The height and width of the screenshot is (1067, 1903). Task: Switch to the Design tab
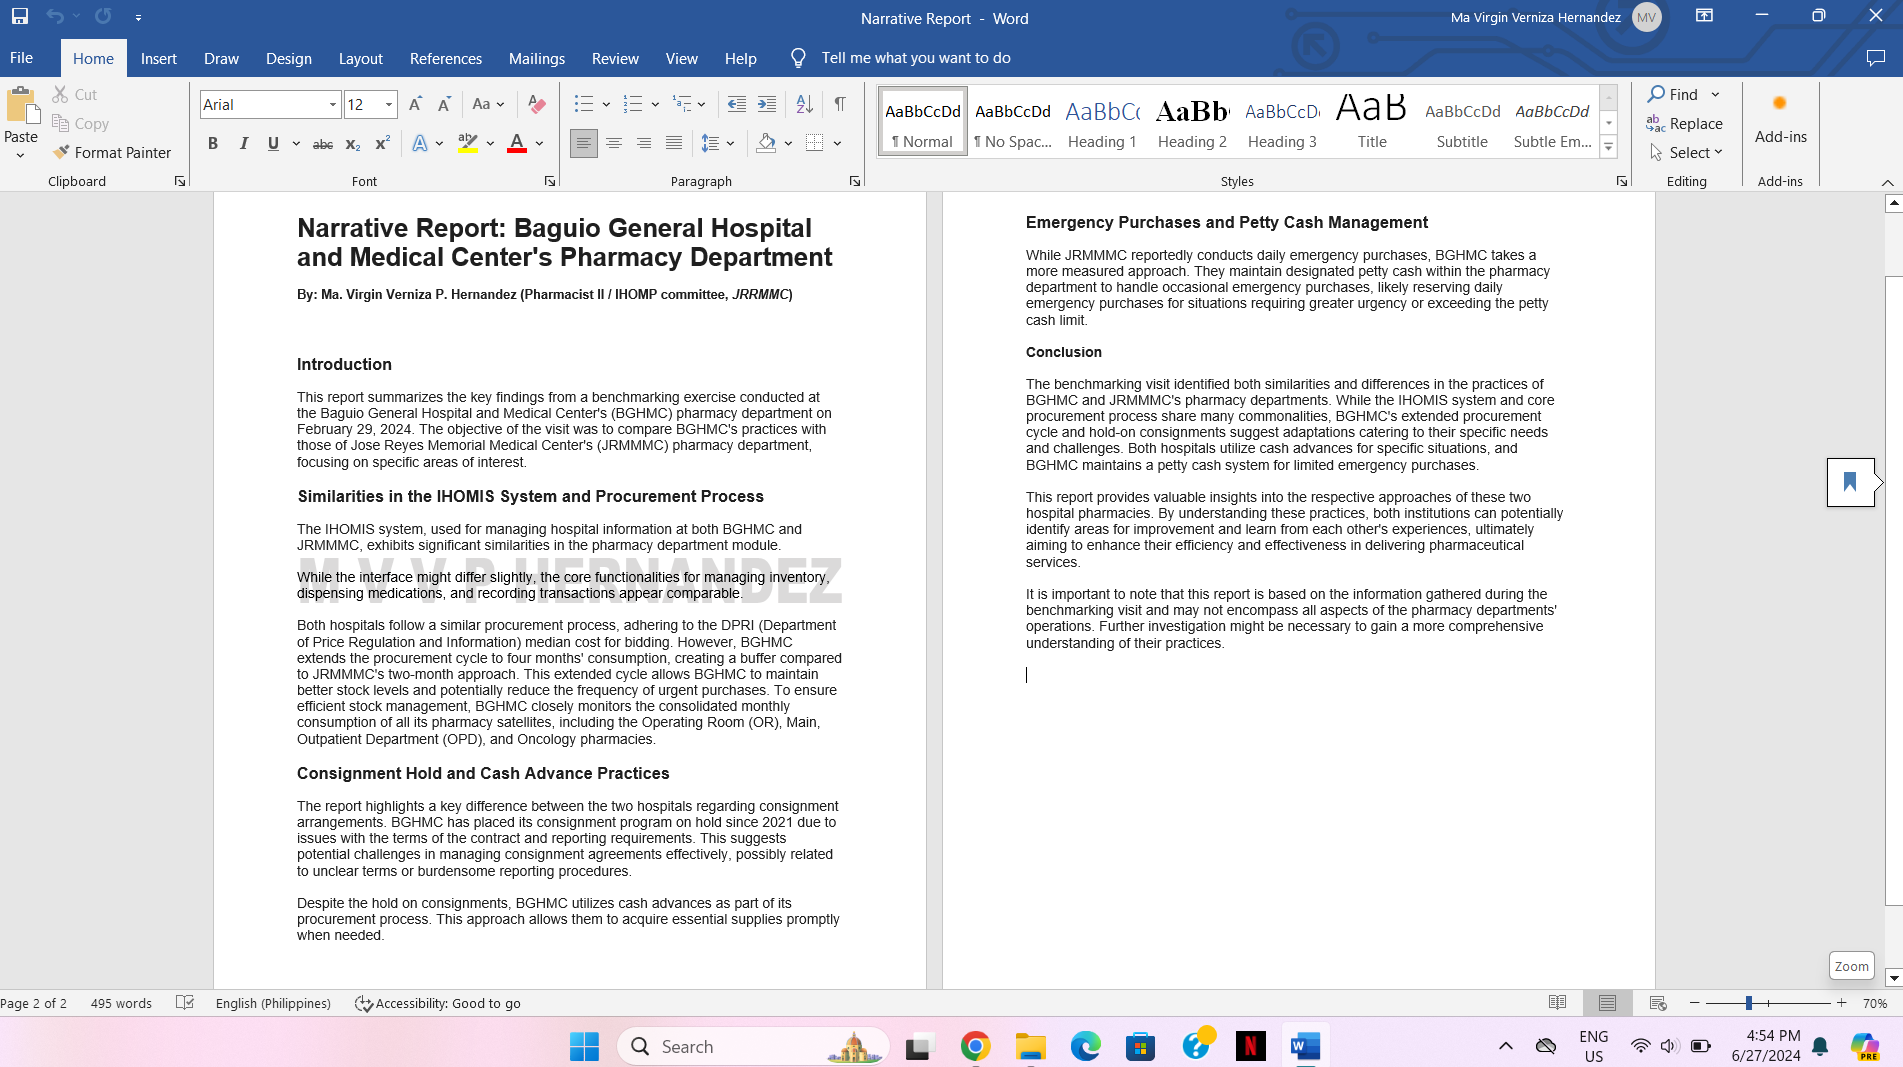288,58
